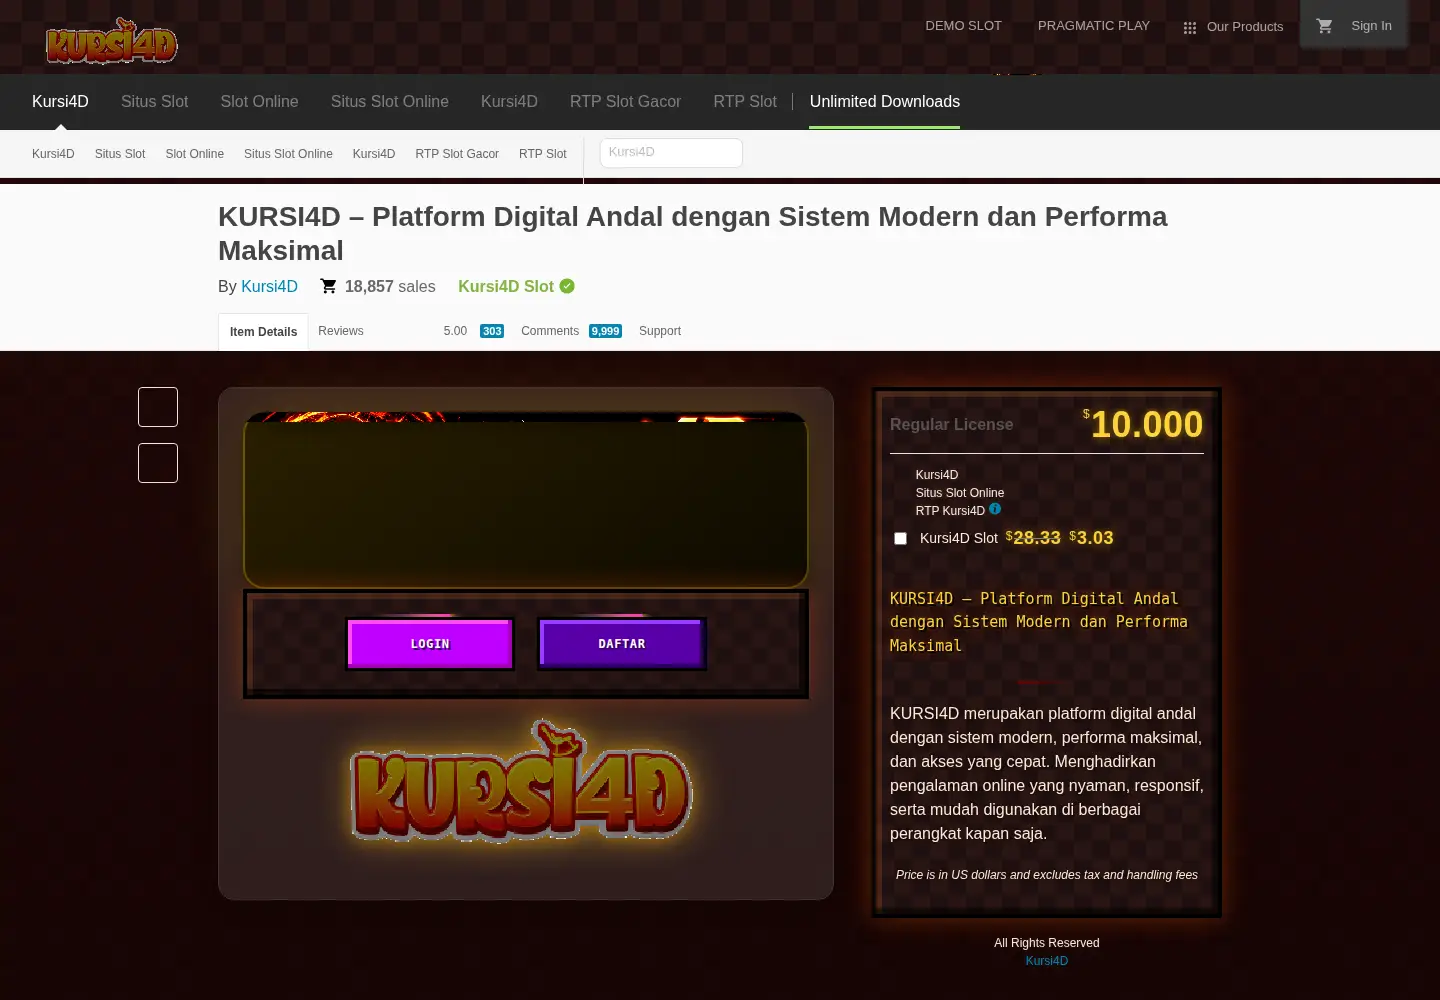This screenshot has width=1440, height=1000.
Task: Click the Our Products label
Action: (1245, 27)
